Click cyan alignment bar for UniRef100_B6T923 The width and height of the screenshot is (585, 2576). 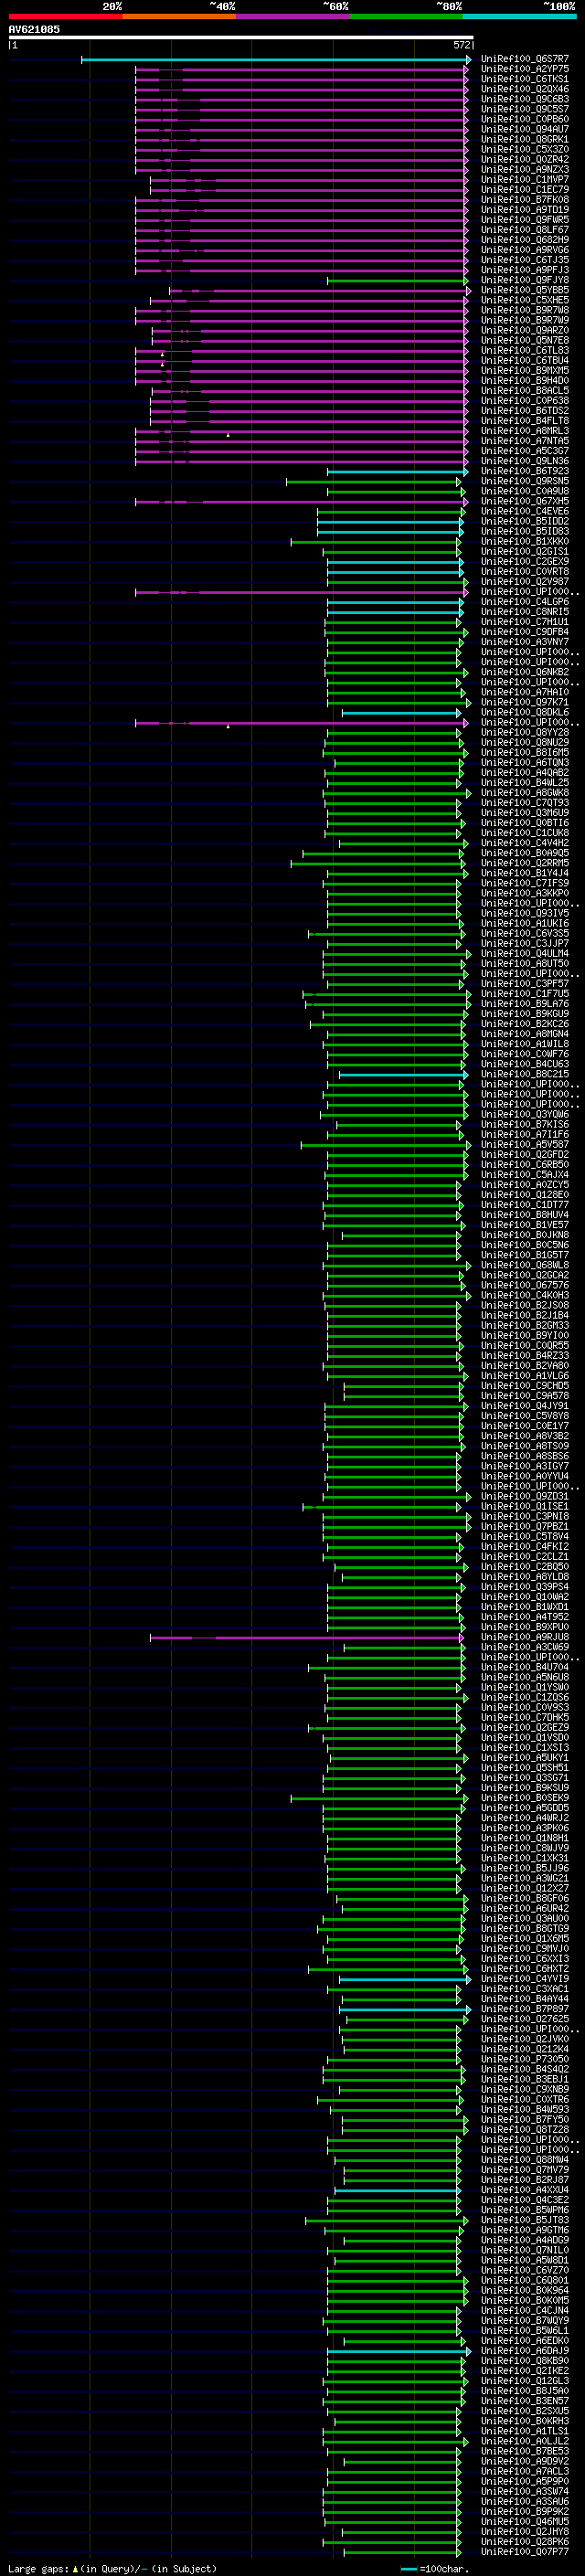[x=398, y=471]
